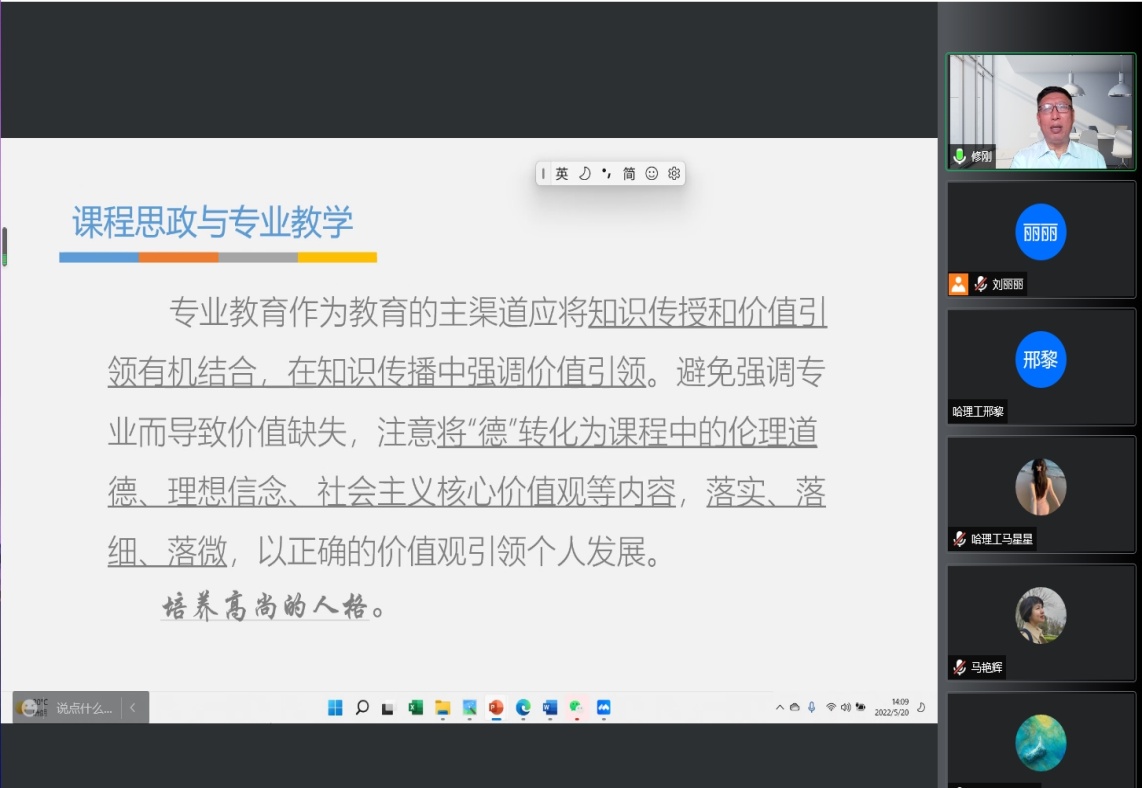1142x788 pixels.
Task: Toggle Chinese/English punctuation in IME bar
Action: pos(606,173)
